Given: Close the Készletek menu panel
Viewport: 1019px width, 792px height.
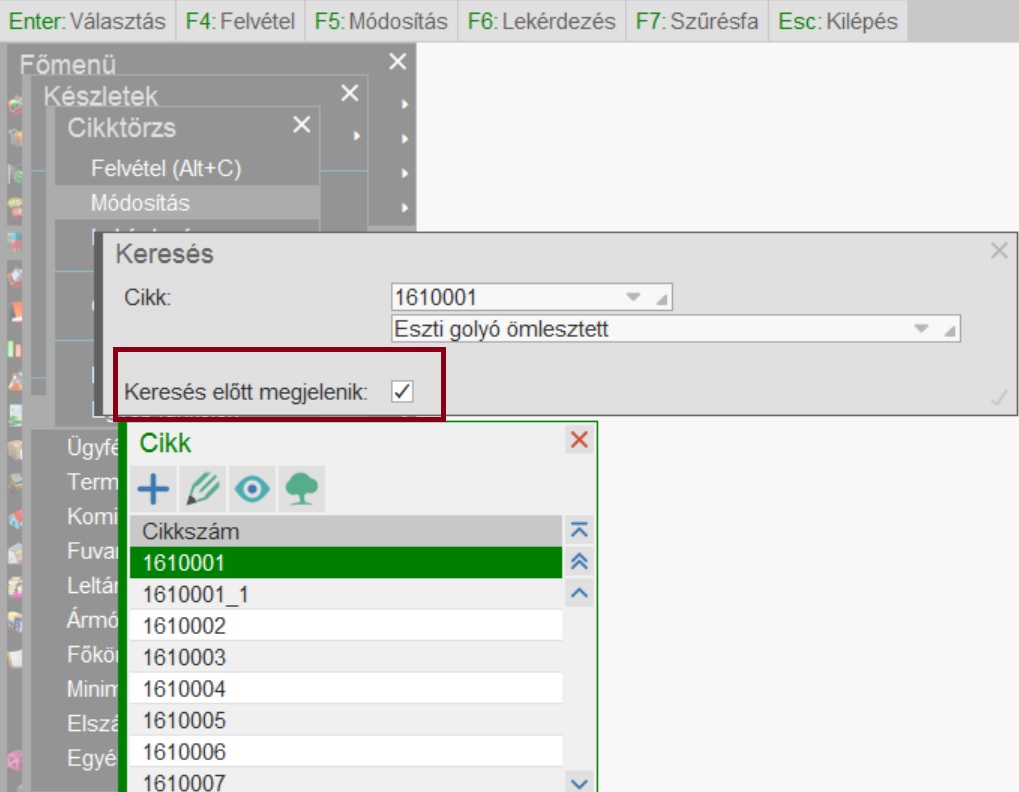Looking at the screenshot, I should [350, 93].
